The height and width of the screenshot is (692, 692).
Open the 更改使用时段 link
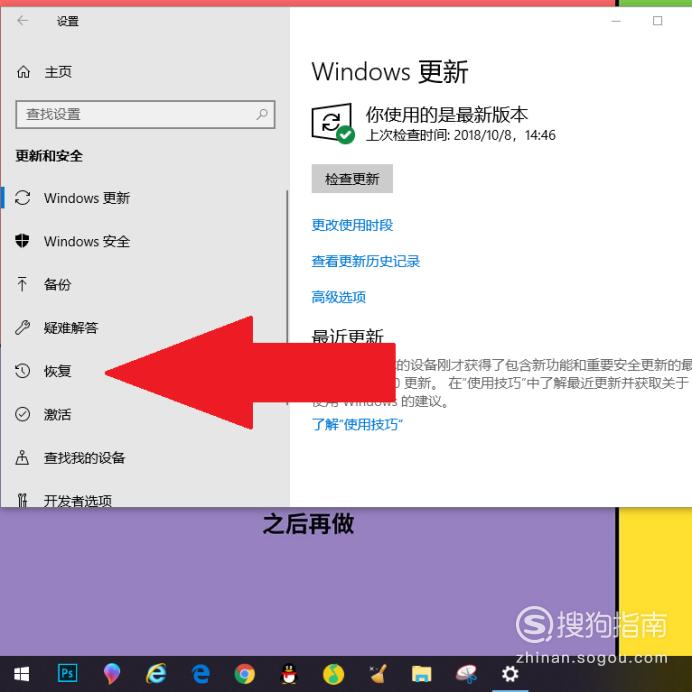coord(352,225)
